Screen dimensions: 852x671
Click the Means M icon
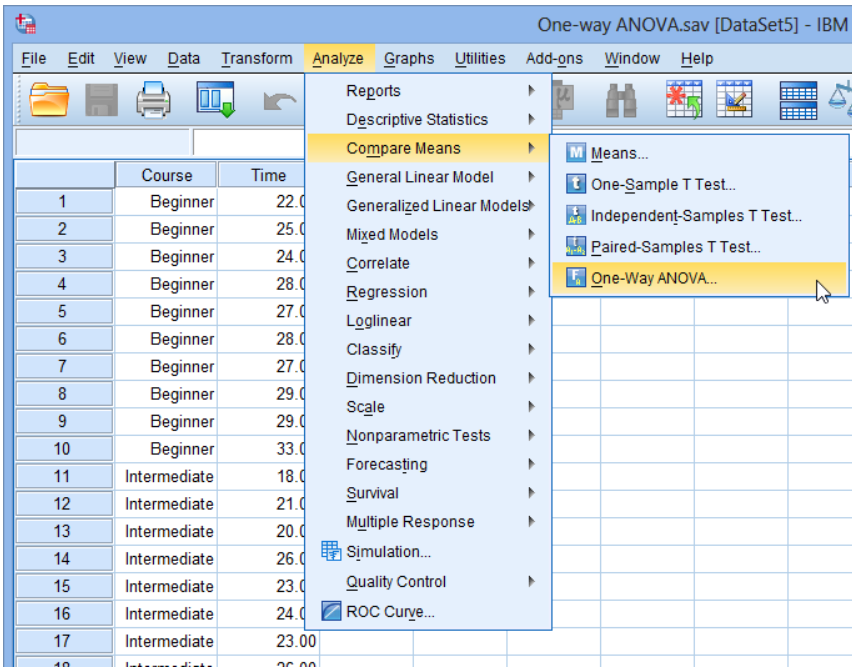point(575,153)
